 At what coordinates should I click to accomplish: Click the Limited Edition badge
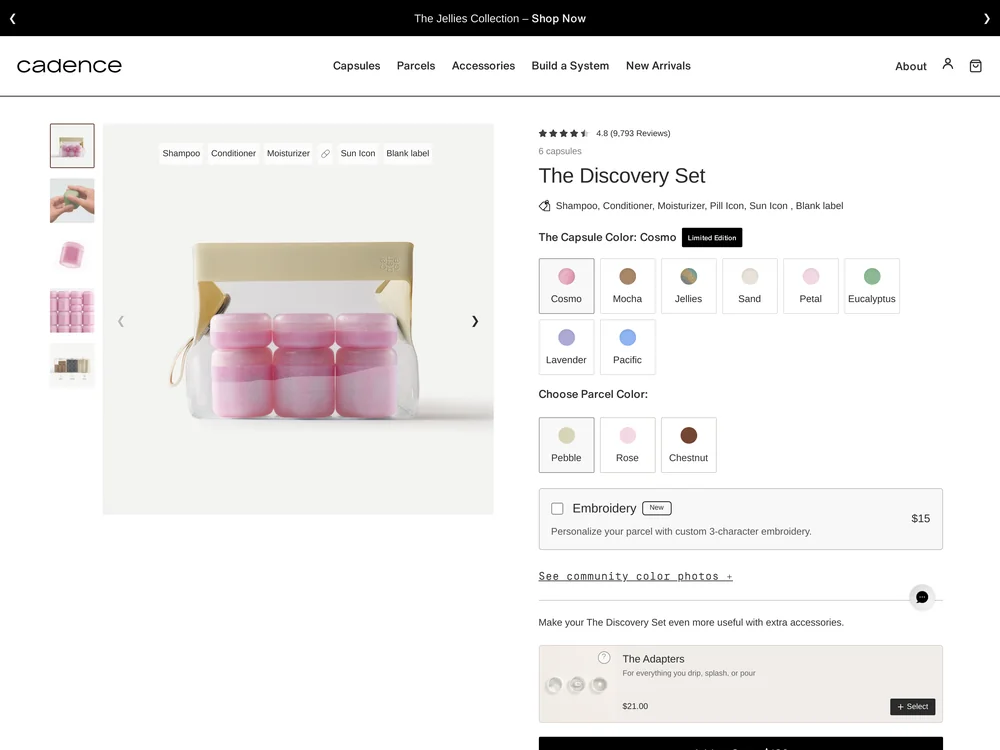coord(712,237)
